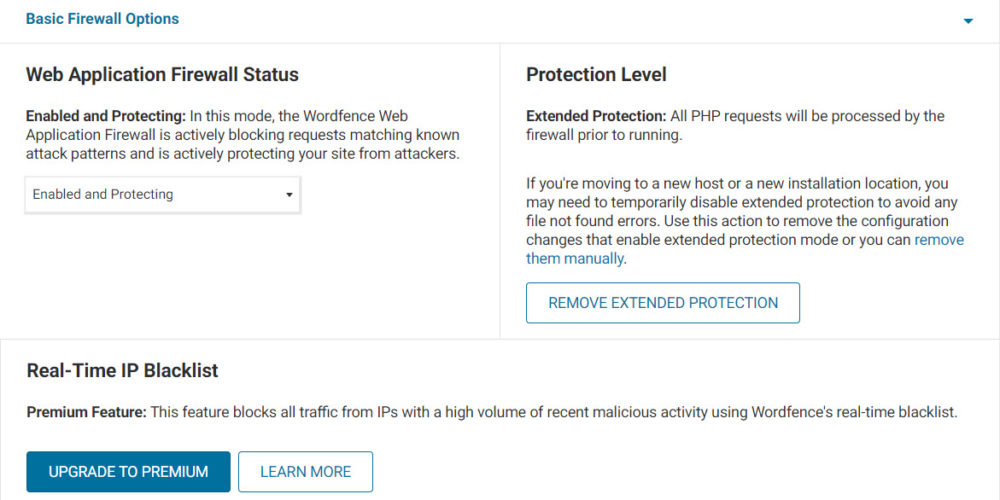
Task: Click the firewall status dropdown's small arrow
Action: click(289, 195)
